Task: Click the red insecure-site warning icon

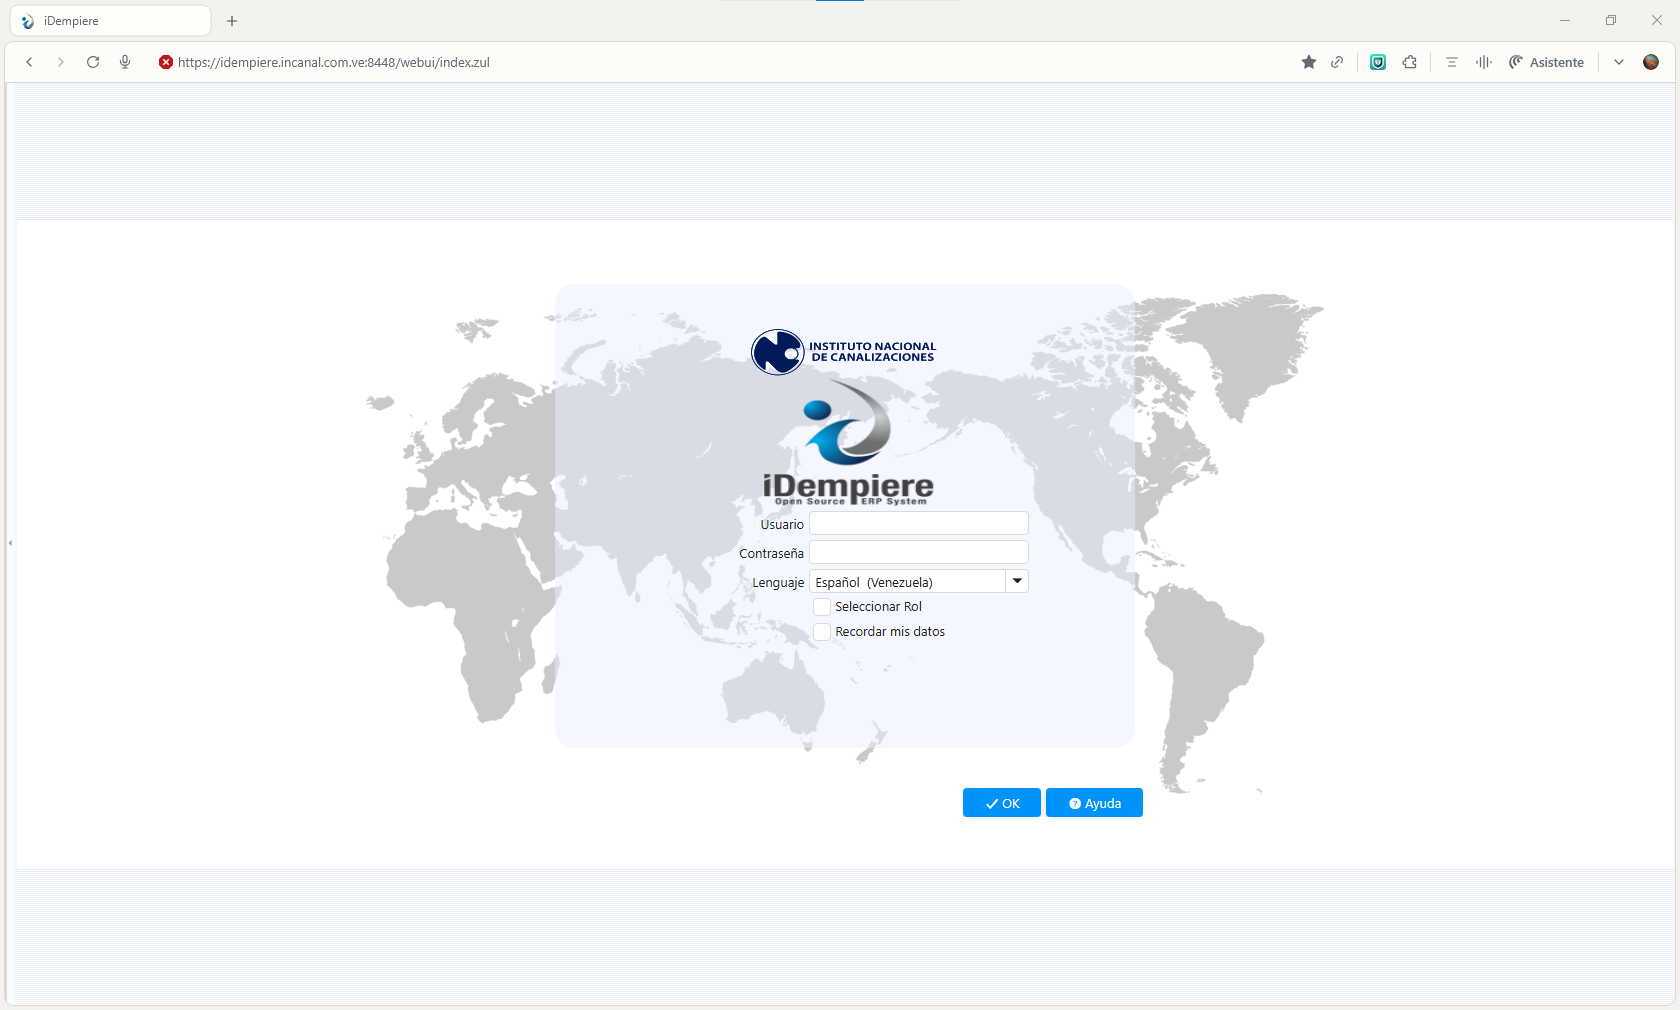Action: point(166,62)
